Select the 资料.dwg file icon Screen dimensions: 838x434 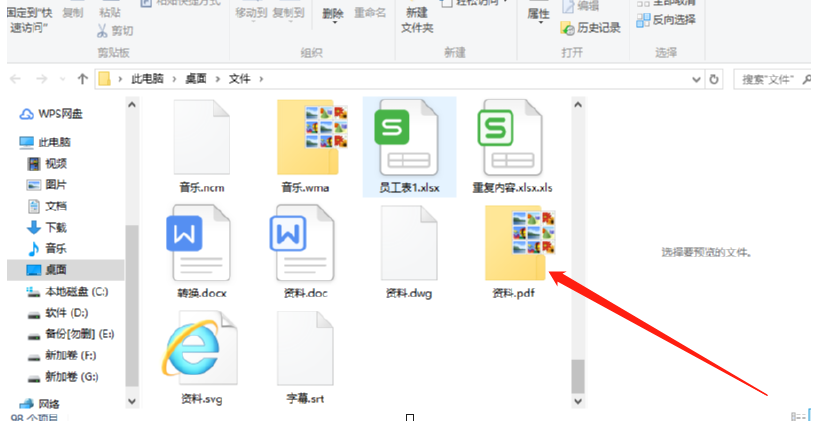409,243
